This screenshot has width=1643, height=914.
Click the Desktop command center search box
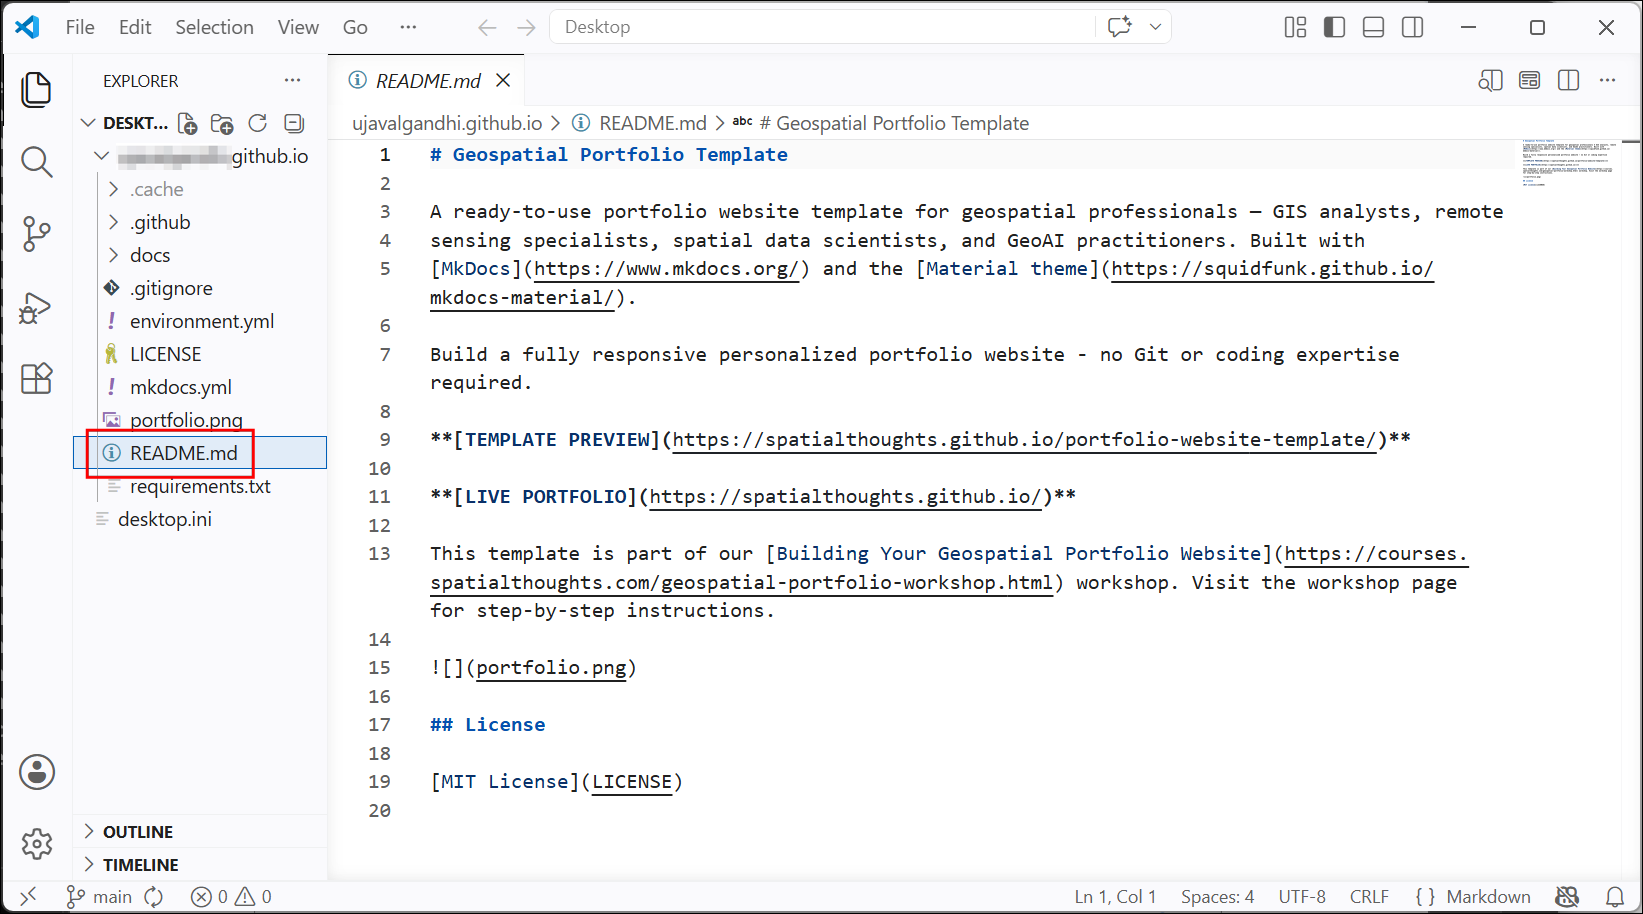[x=822, y=27]
